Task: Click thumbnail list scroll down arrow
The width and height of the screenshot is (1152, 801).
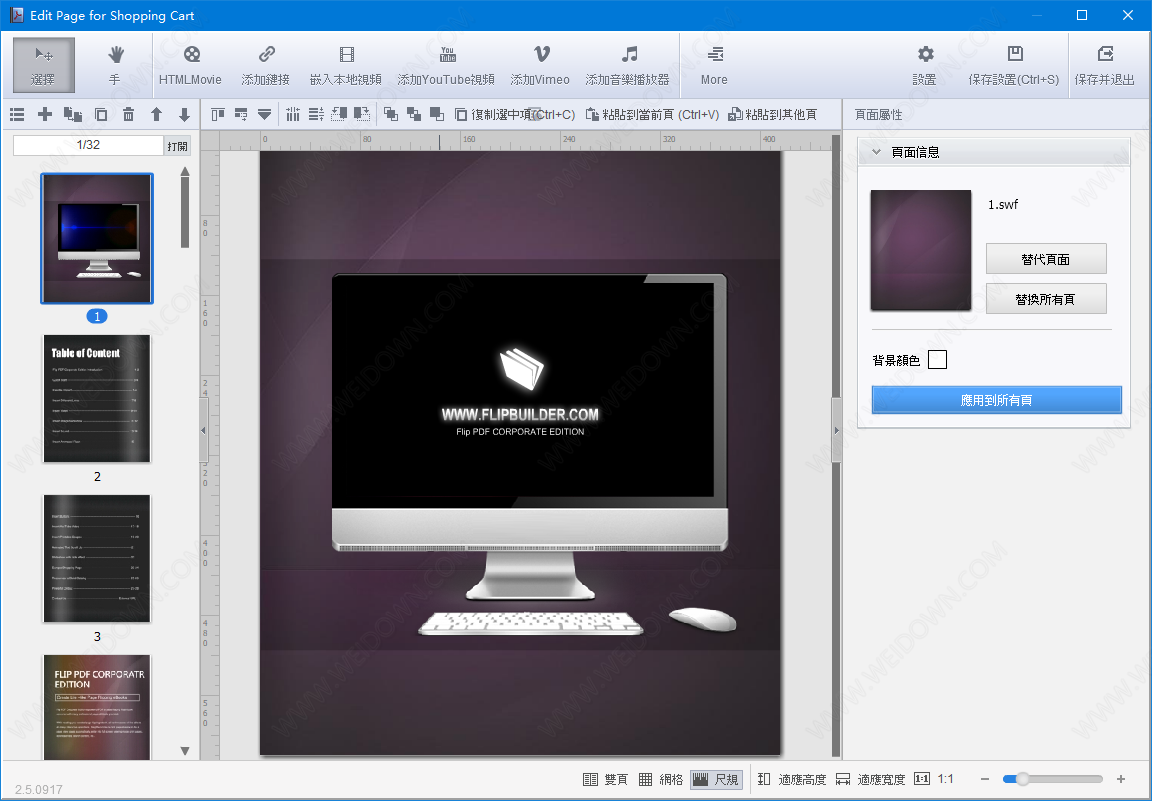Action: click(x=185, y=751)
